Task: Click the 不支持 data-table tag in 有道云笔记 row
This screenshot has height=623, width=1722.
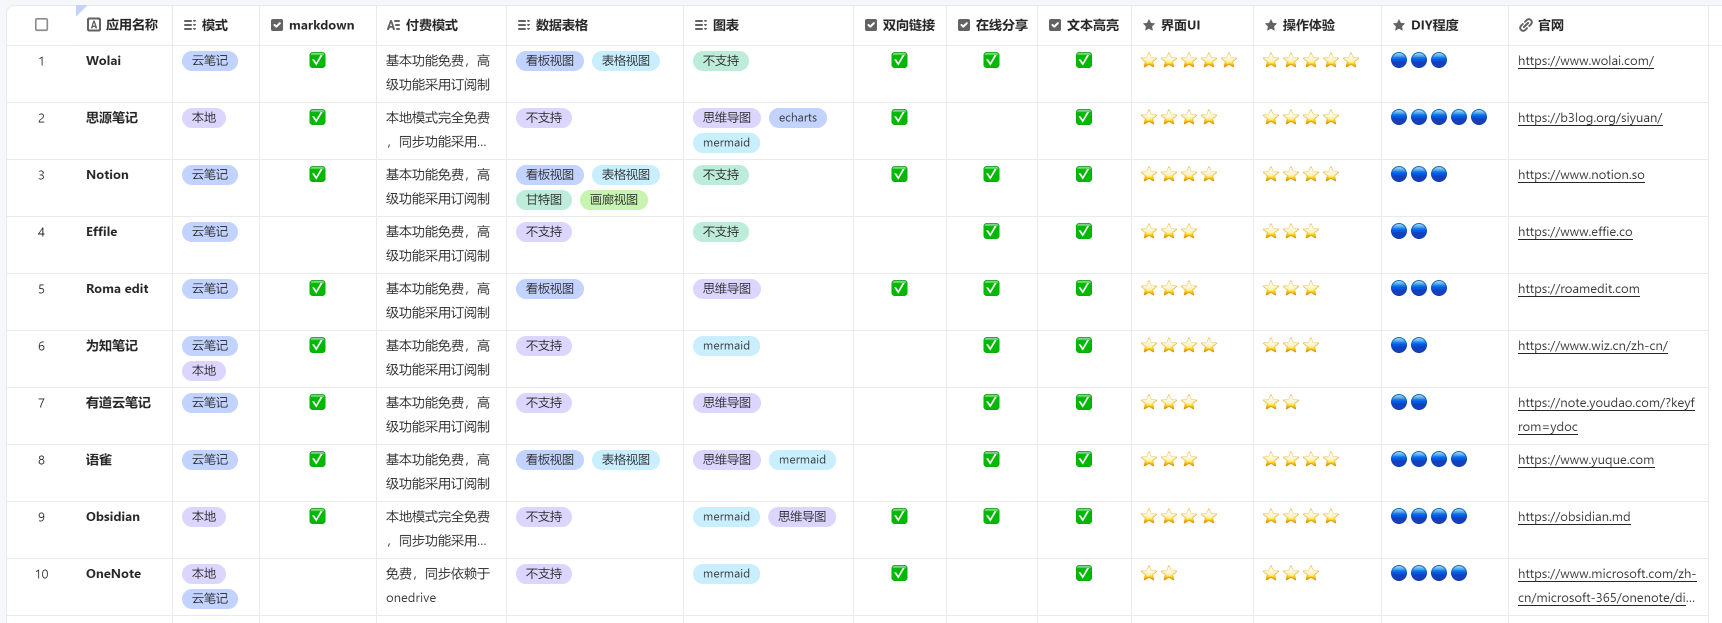Action: point(544,403)
